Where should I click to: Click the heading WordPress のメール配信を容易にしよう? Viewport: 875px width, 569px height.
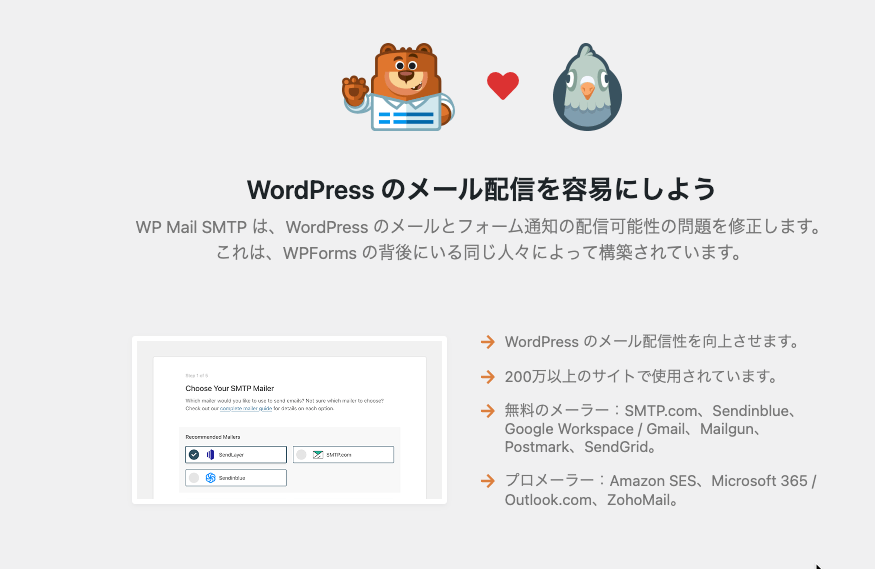coord(481,190)
